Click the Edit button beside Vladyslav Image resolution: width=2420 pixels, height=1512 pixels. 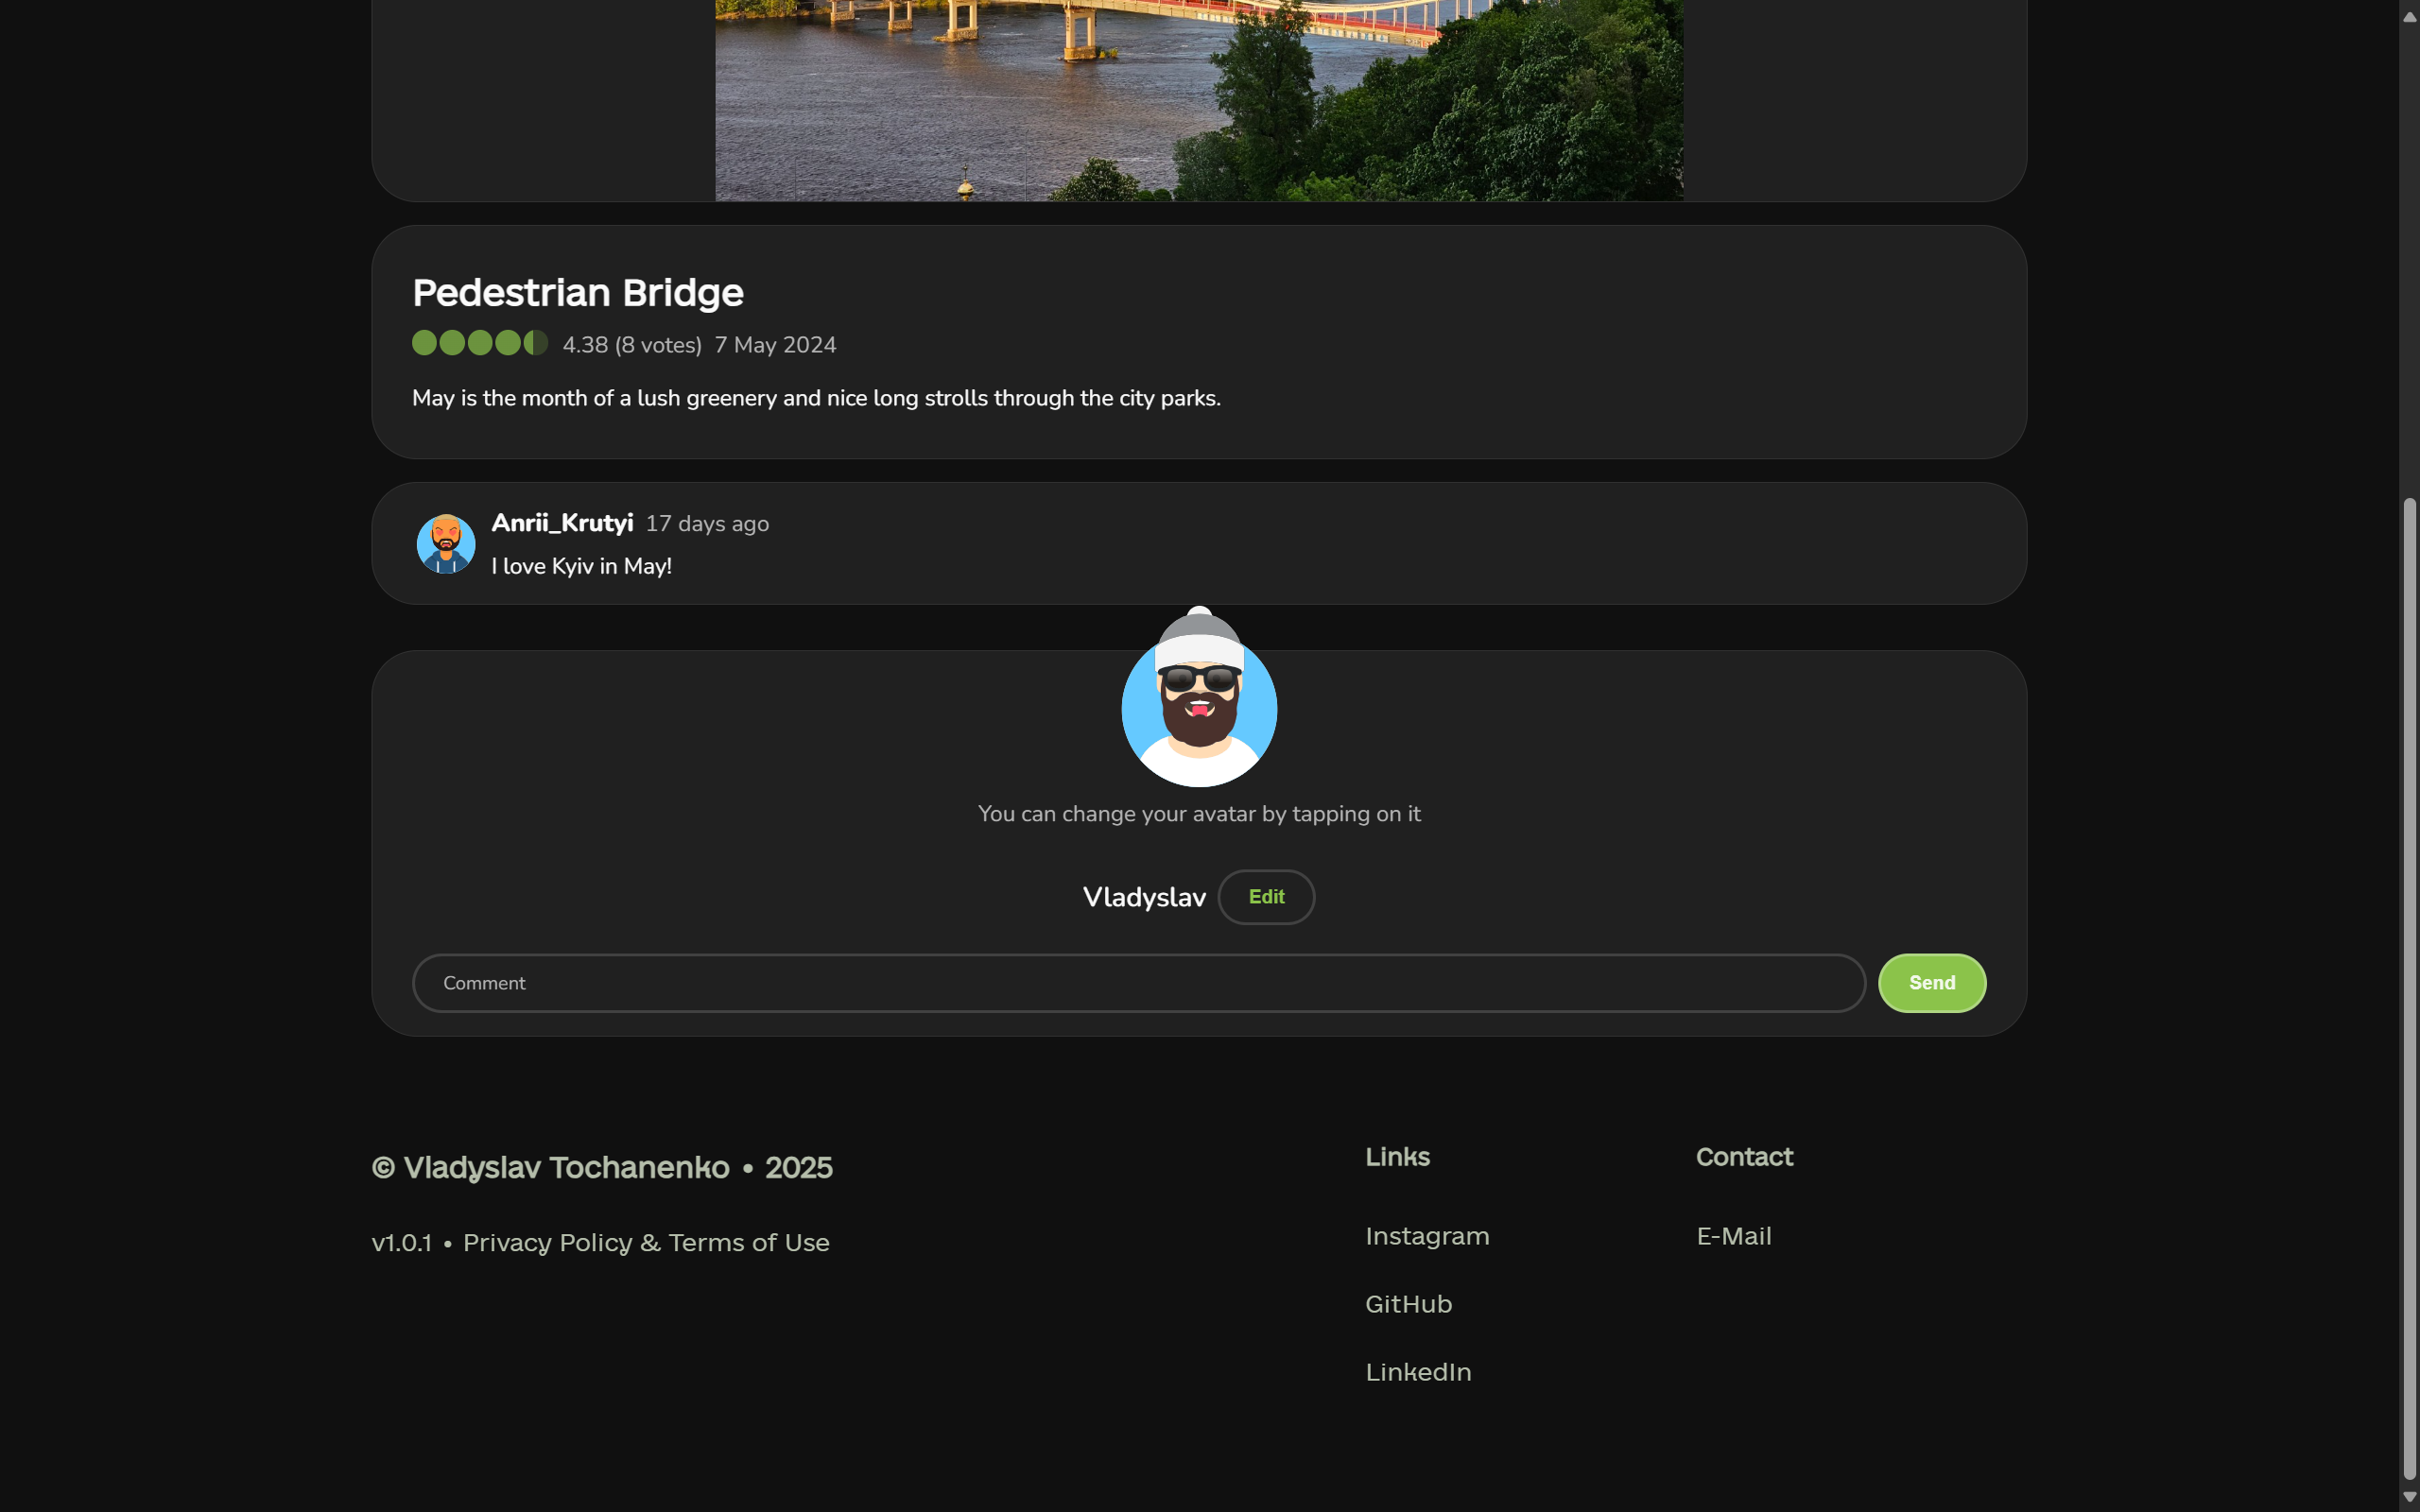[1265, 897]
